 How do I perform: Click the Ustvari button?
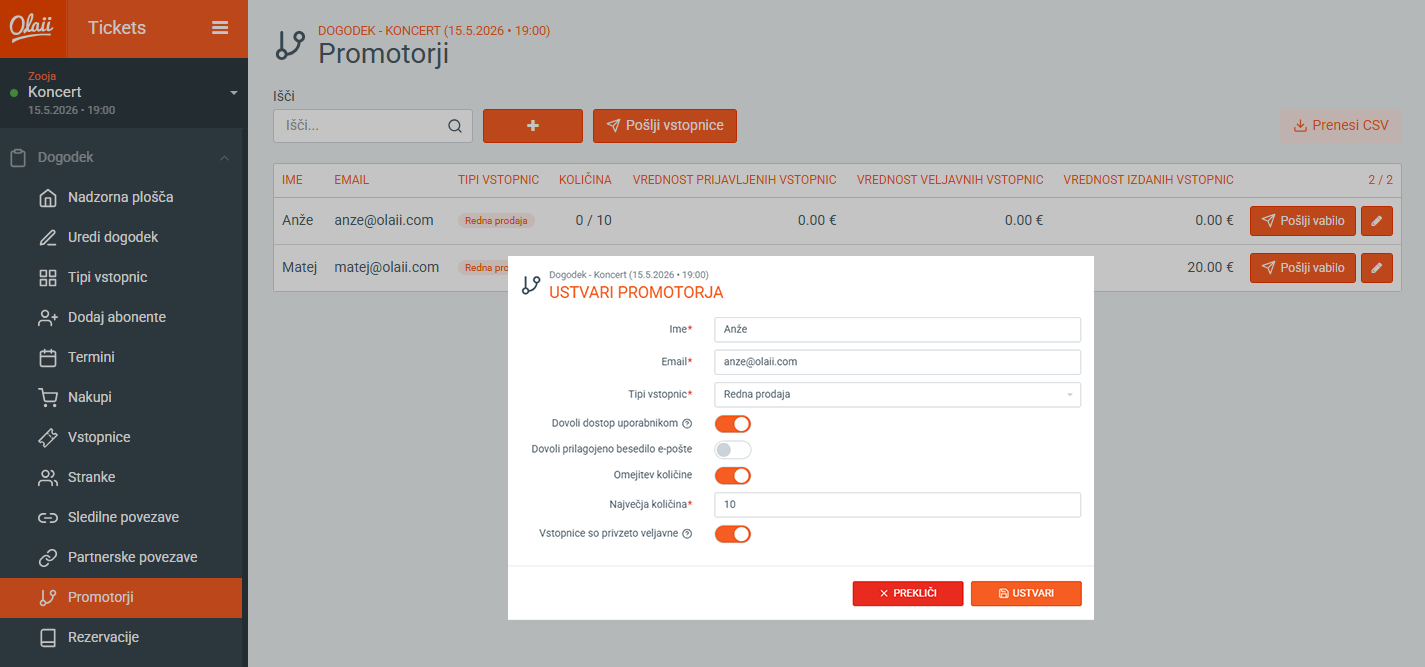[1026, 593]
